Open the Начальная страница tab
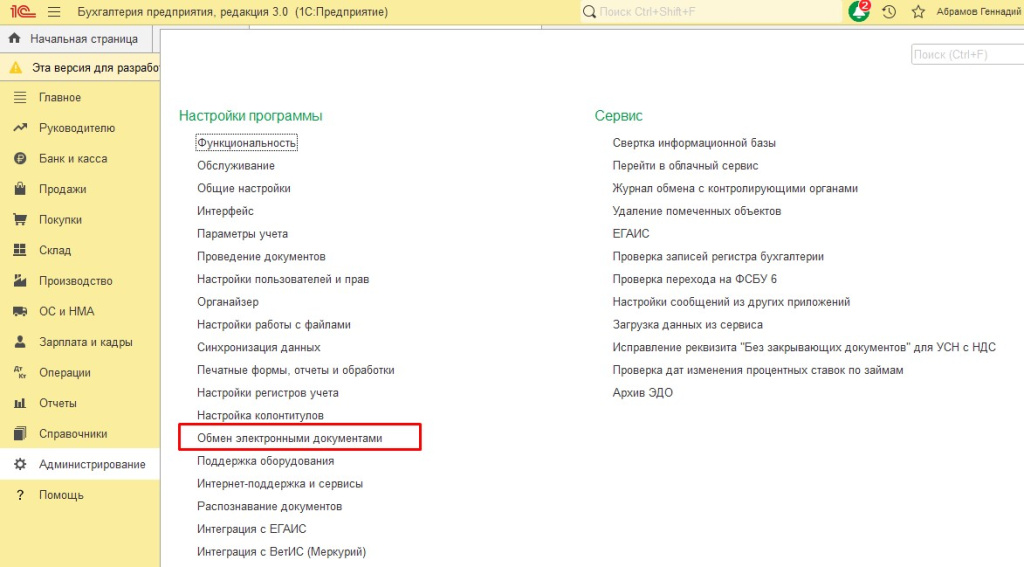Image resolution: width=1024 pixels, height=567 pixels. pos(76,39)
